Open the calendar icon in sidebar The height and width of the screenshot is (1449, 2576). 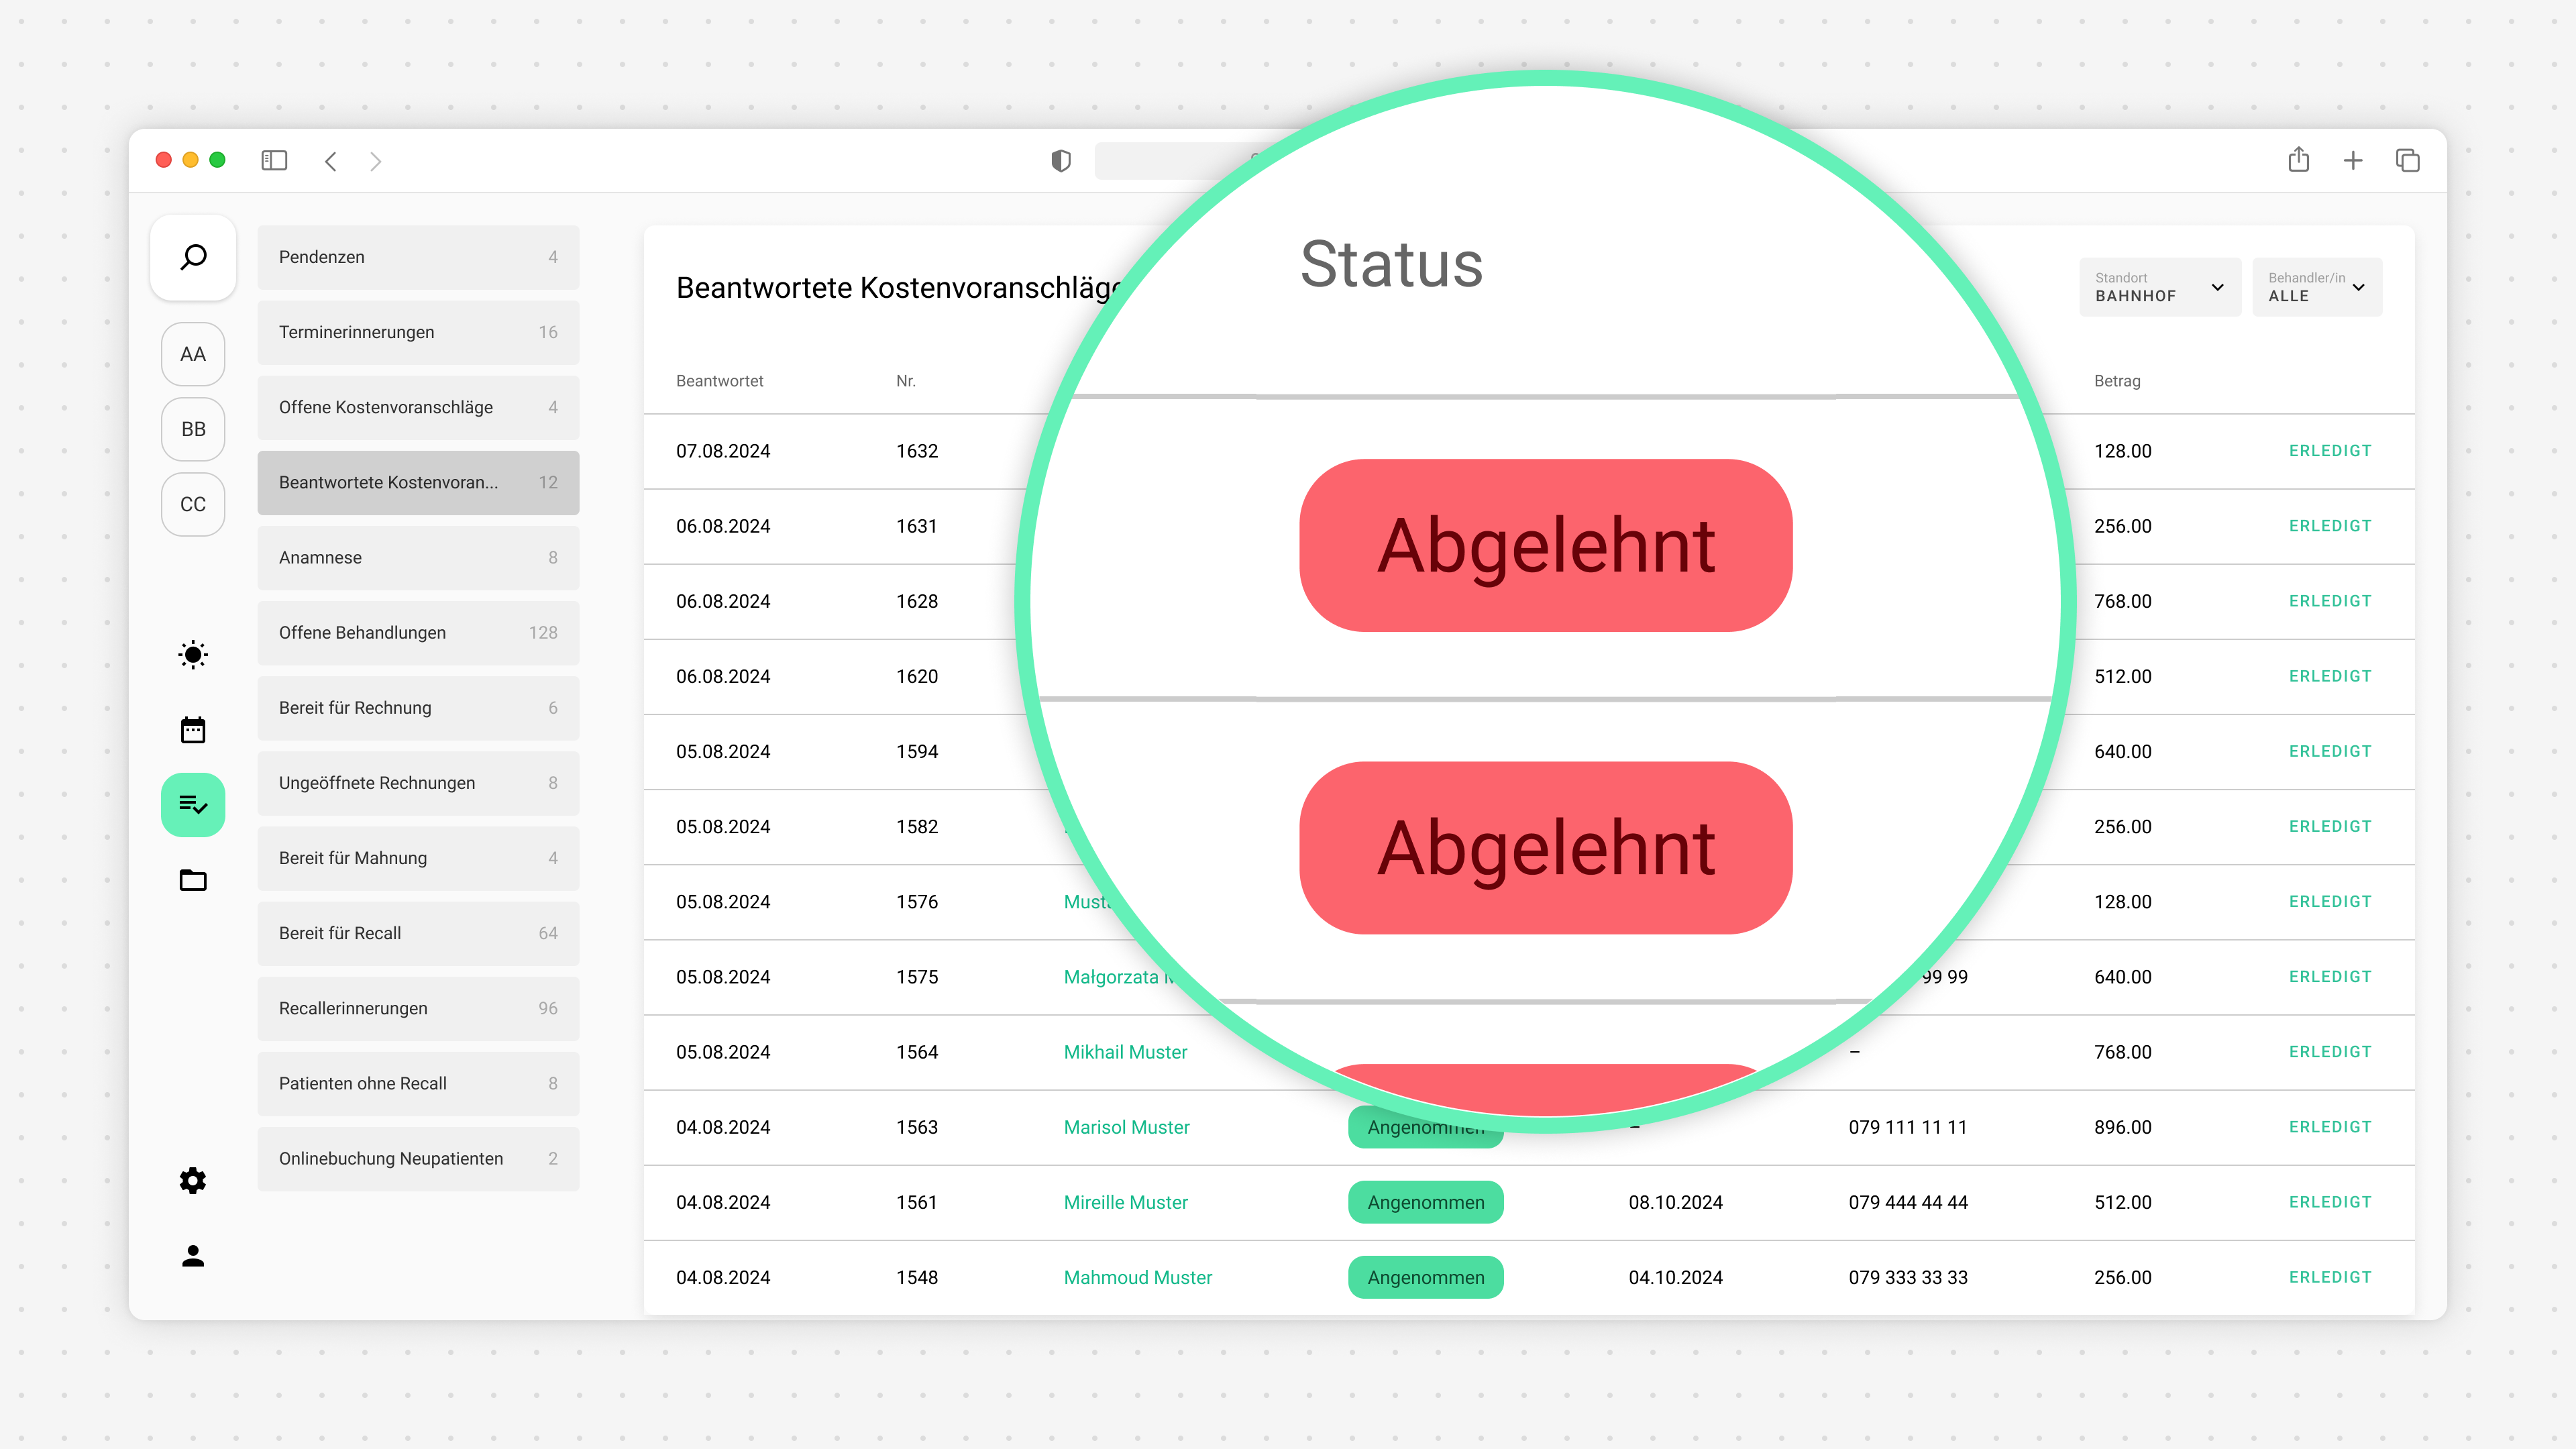(193, 730)
